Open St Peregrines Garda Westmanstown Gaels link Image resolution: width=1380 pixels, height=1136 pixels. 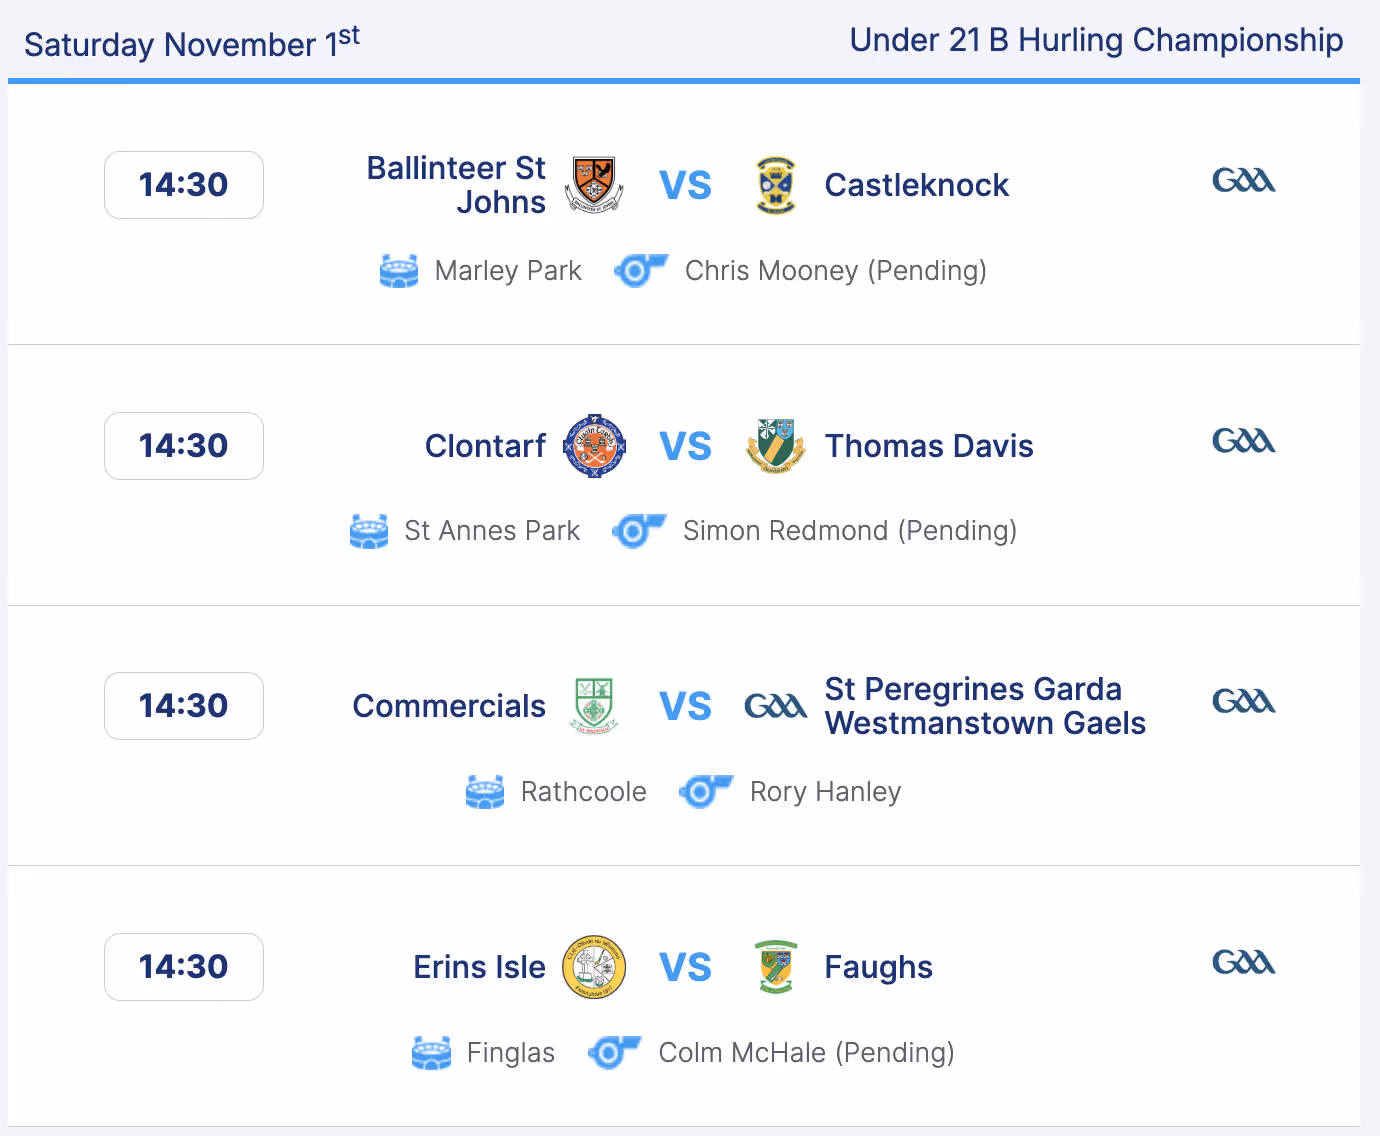coord(984,706)
